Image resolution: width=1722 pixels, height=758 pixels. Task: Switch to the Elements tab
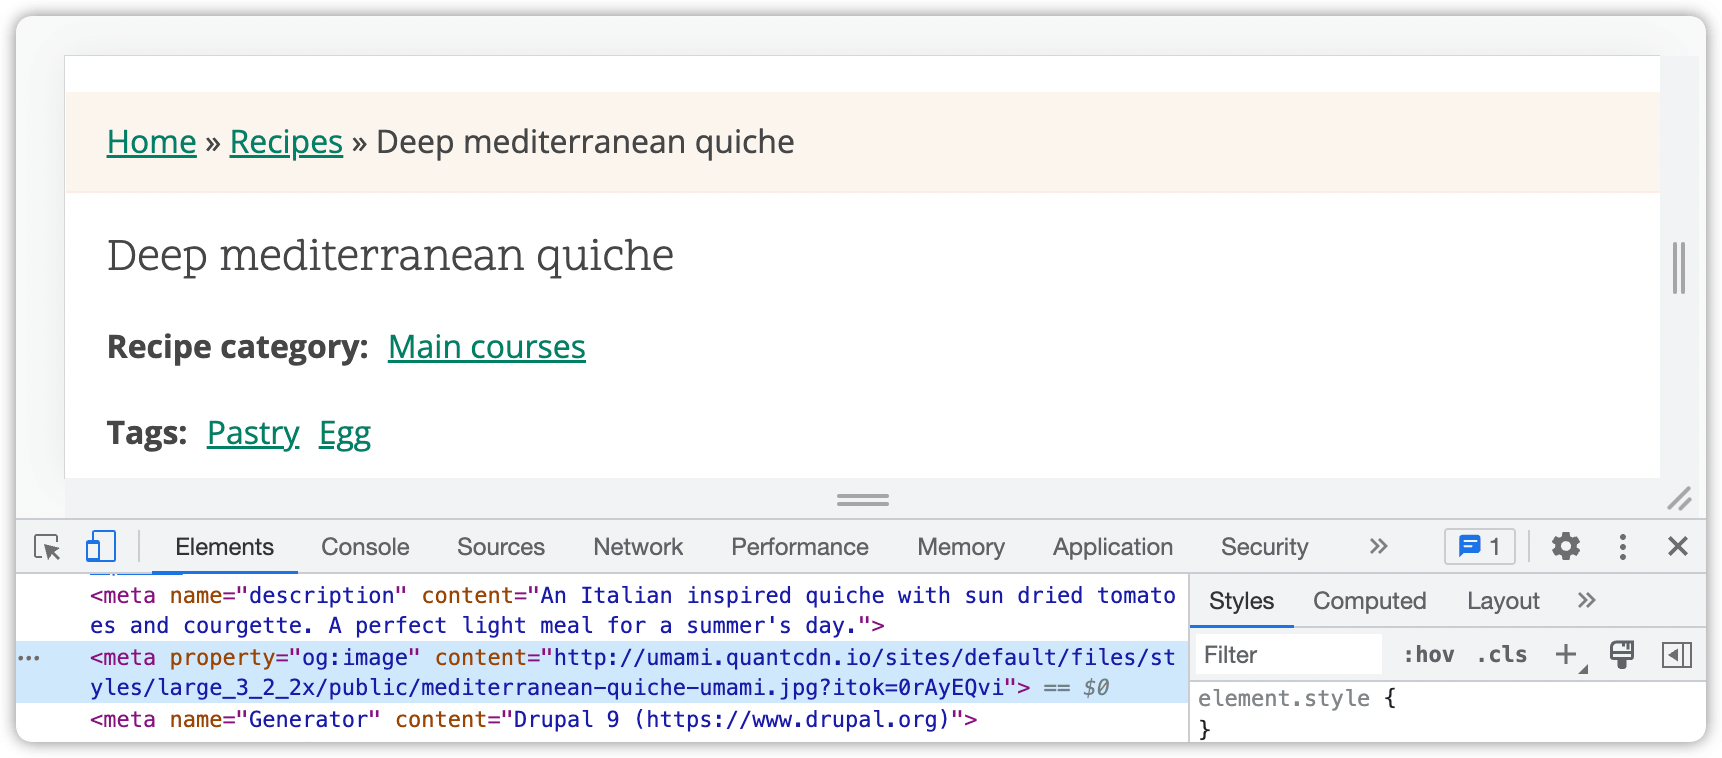pyautogui.click(x=224, y=547)
